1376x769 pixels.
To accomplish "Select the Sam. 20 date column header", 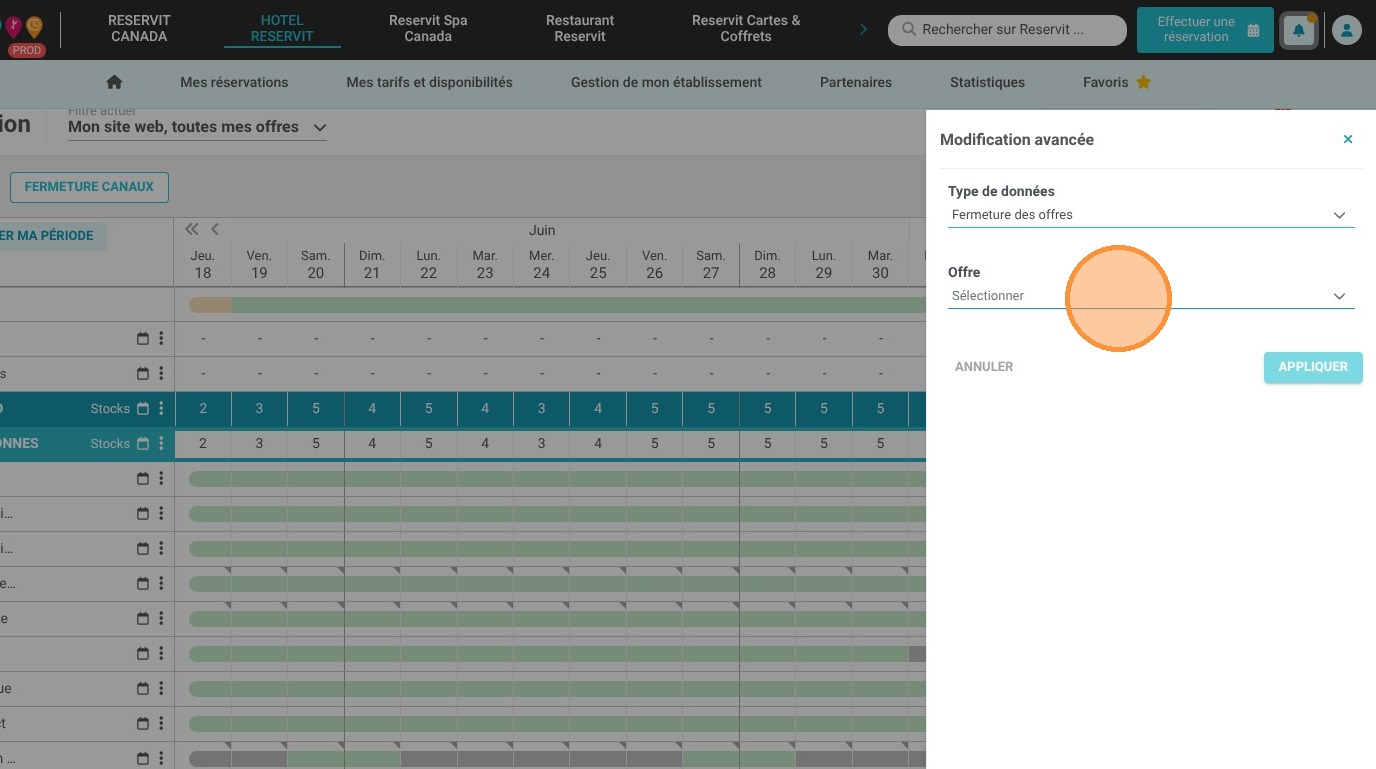I will pyautogui.click(x=316, y=265).
